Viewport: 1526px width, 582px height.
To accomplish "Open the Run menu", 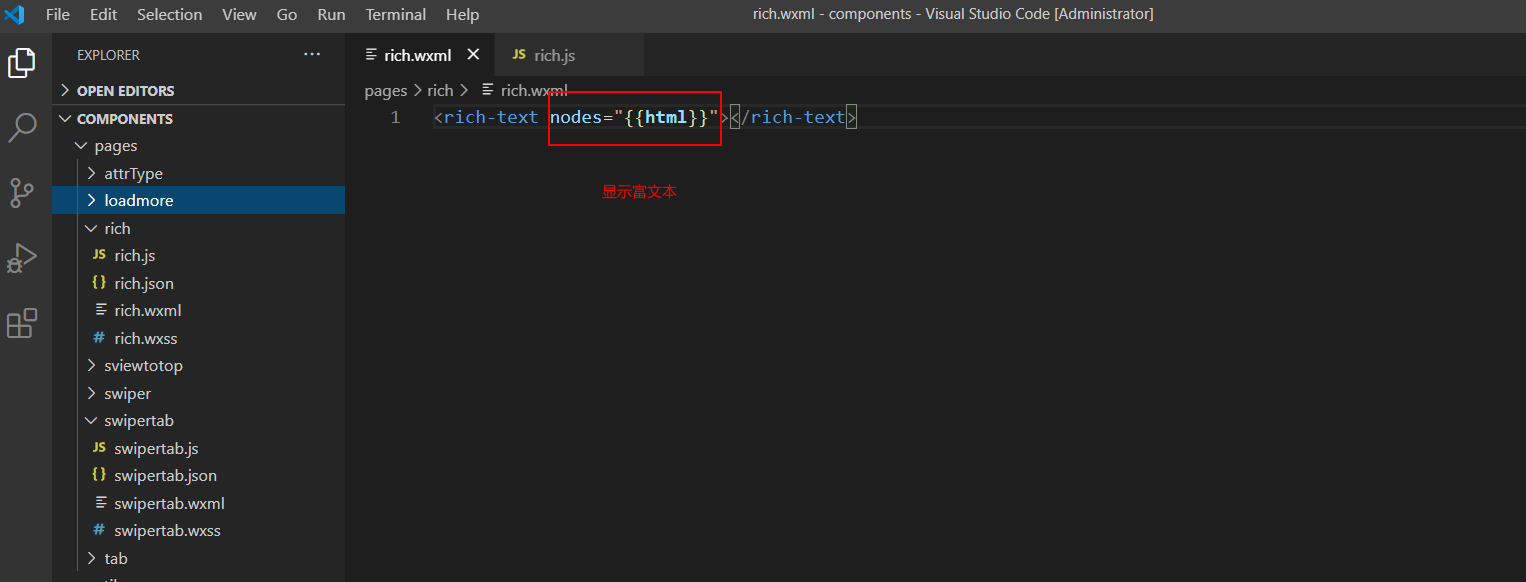I will (x=331, y=14).
